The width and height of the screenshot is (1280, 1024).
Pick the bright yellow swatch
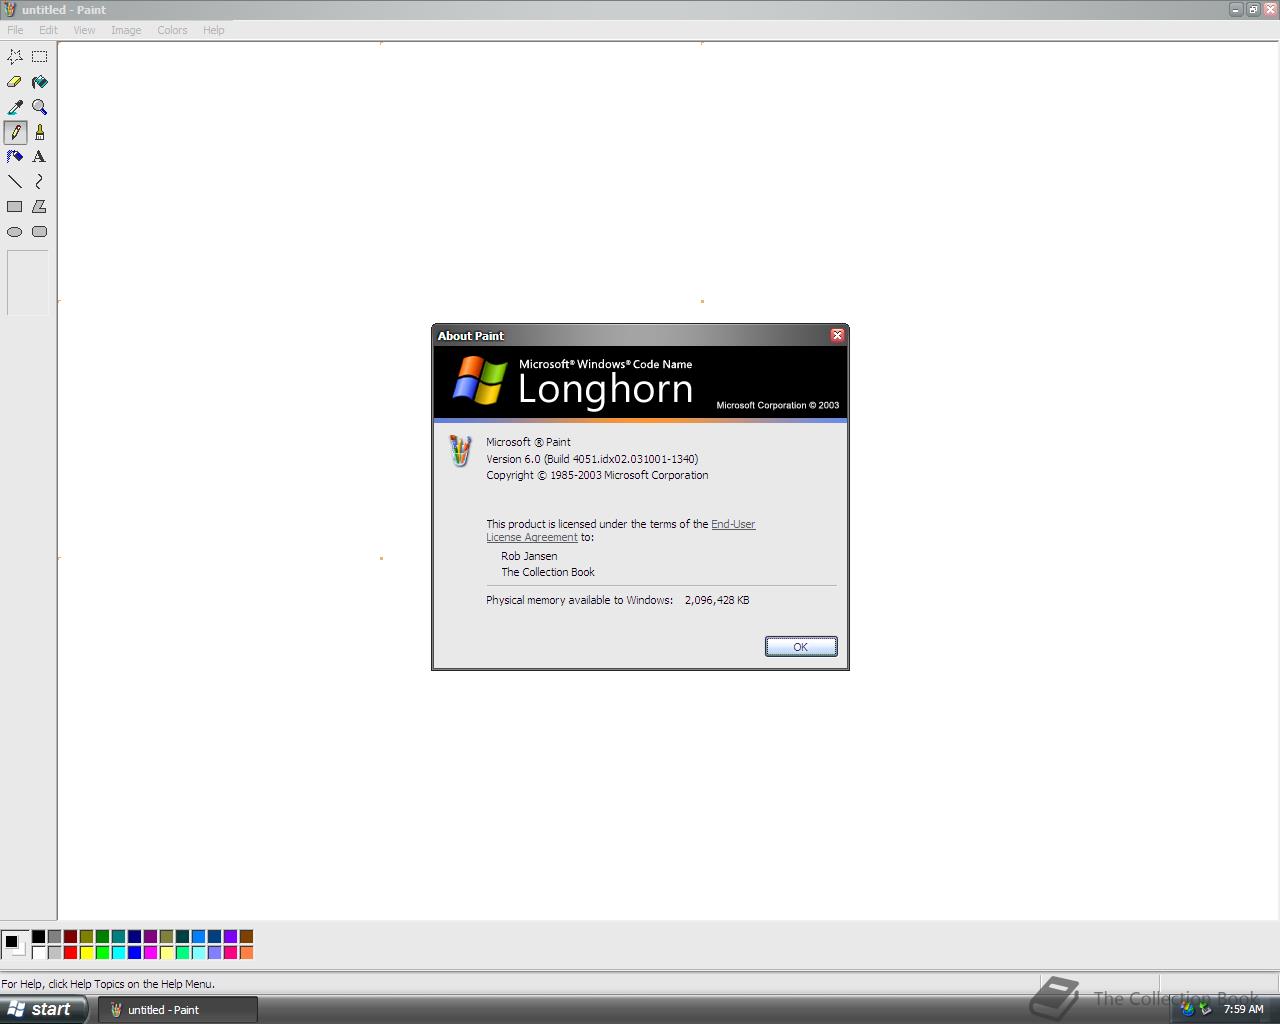click(x=87, y=953)
